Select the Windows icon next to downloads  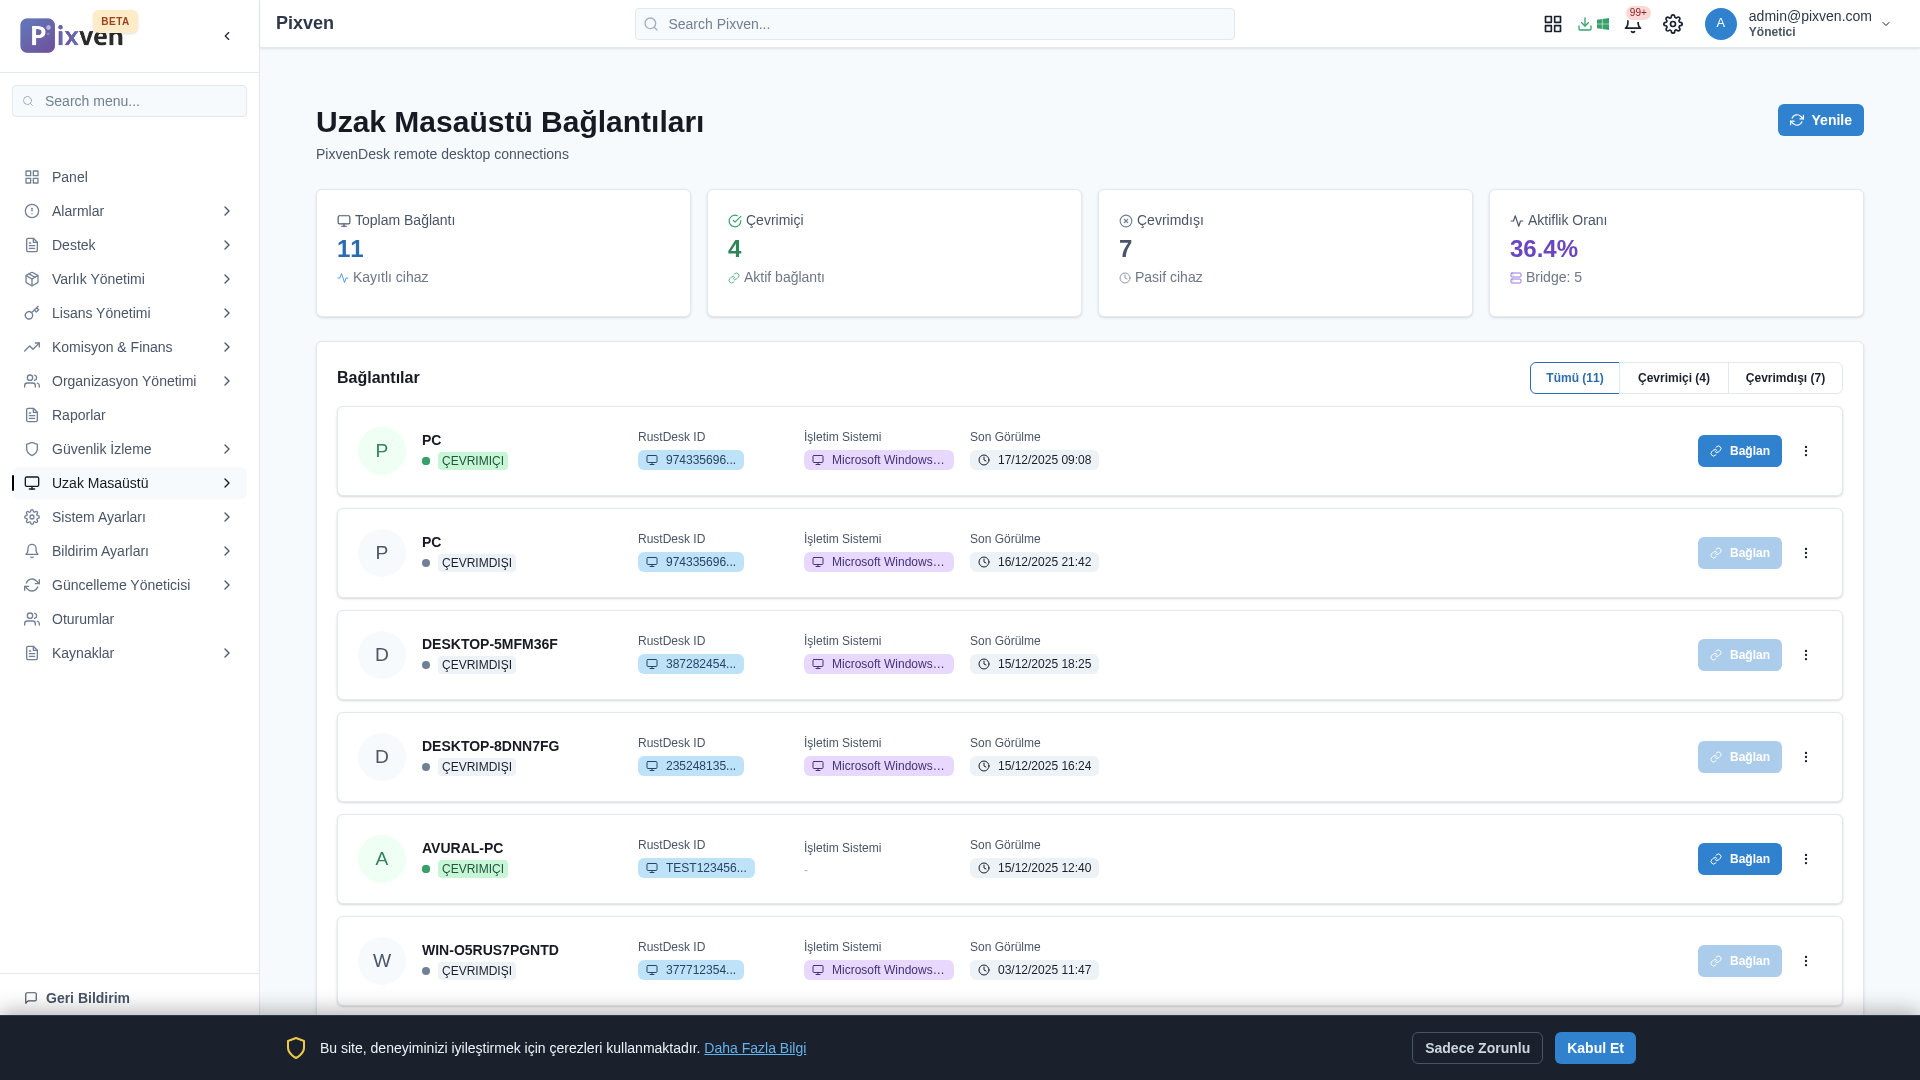click(x=1602, y=23)
